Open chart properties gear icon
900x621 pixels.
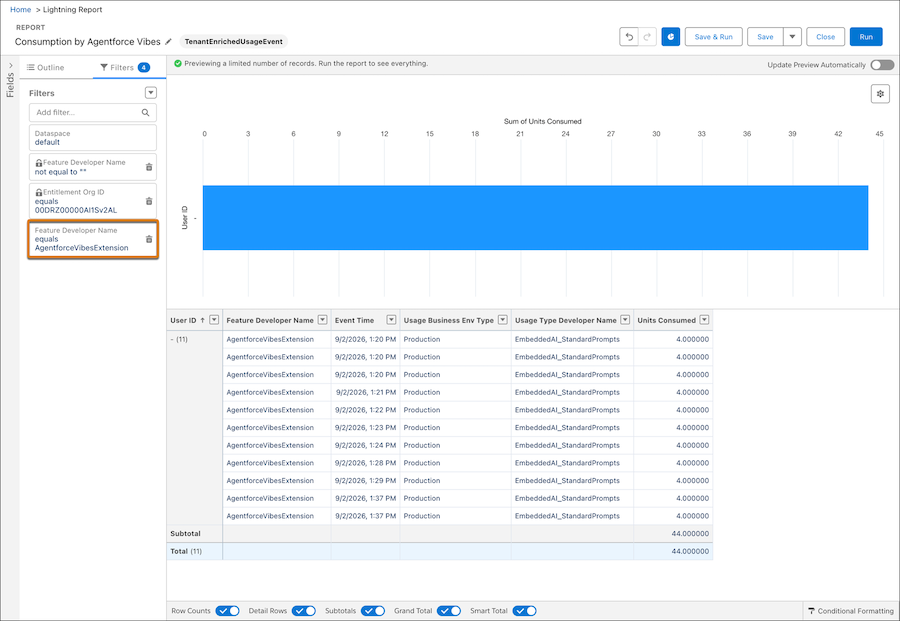880,94
